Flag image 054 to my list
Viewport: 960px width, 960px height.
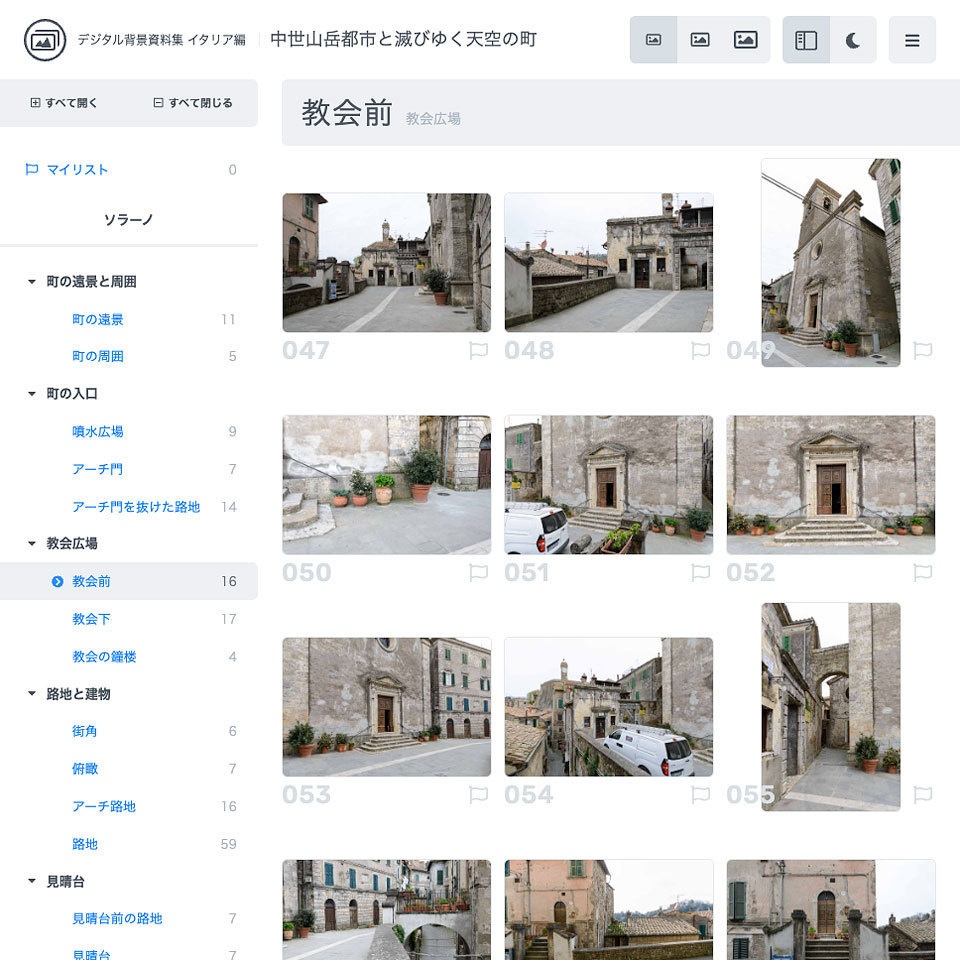click(x=700, y=795)
